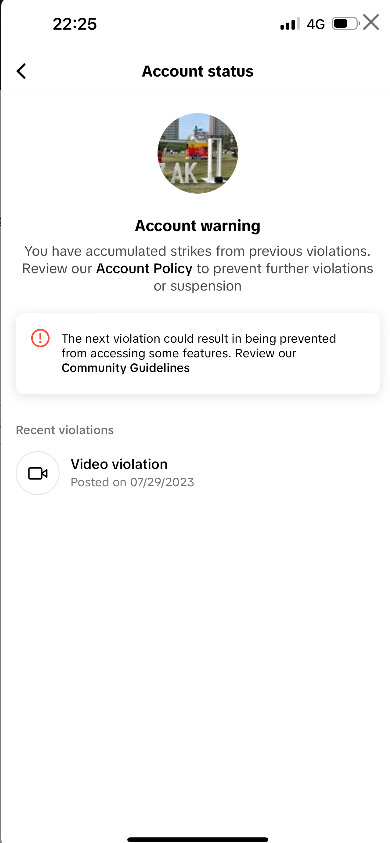Tap the 4G network indicator
This screenshot has height=843, width=390.
(316, 24)
